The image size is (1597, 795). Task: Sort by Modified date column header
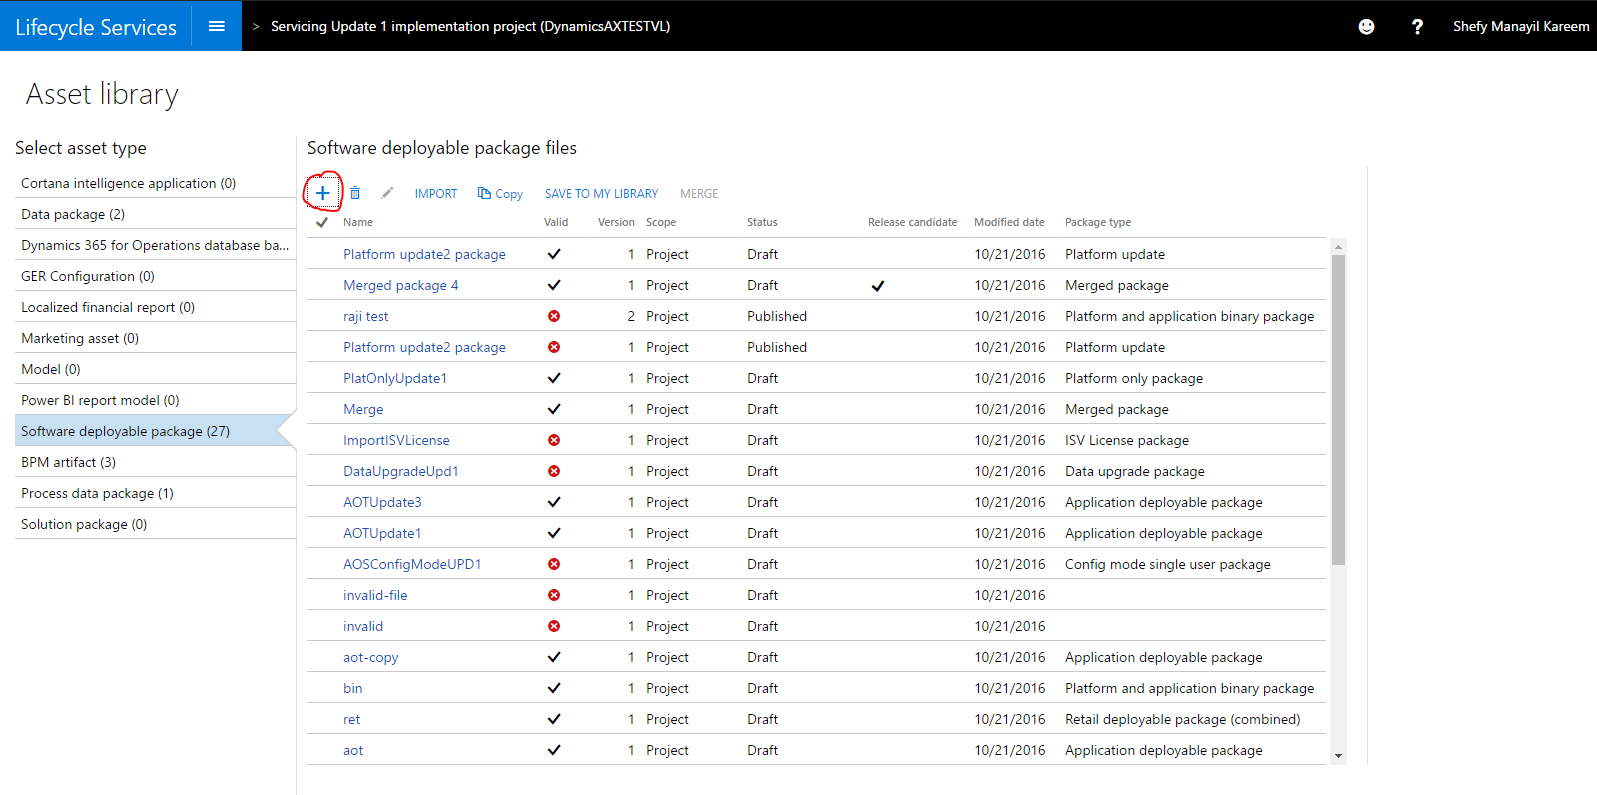[x=1008, y=222]
